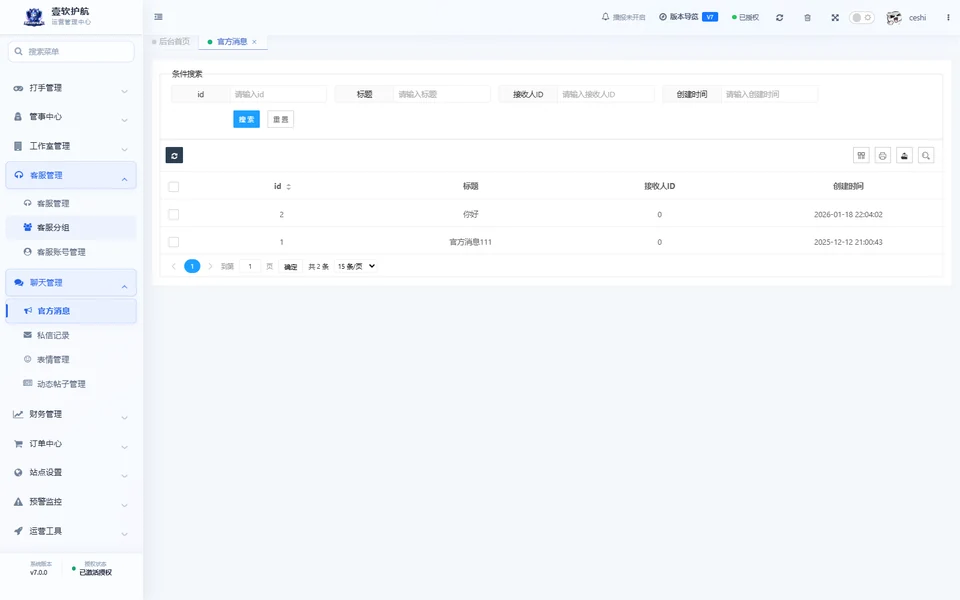Open the column filter grid icon
The height and width of the screenshot is (600, 960).
[861, 156]
